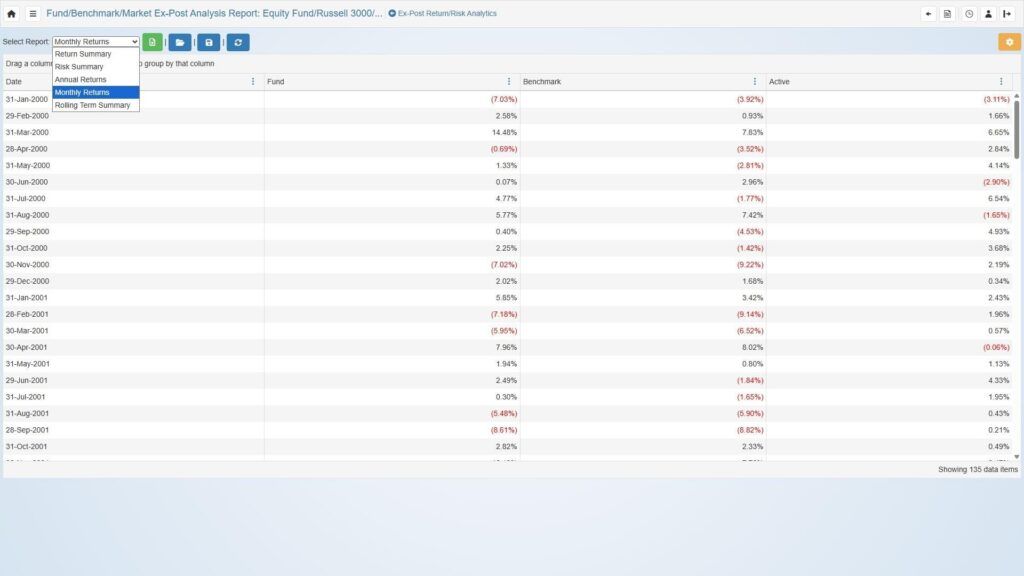Click the back arrow icon

click(x=929, y=14)
